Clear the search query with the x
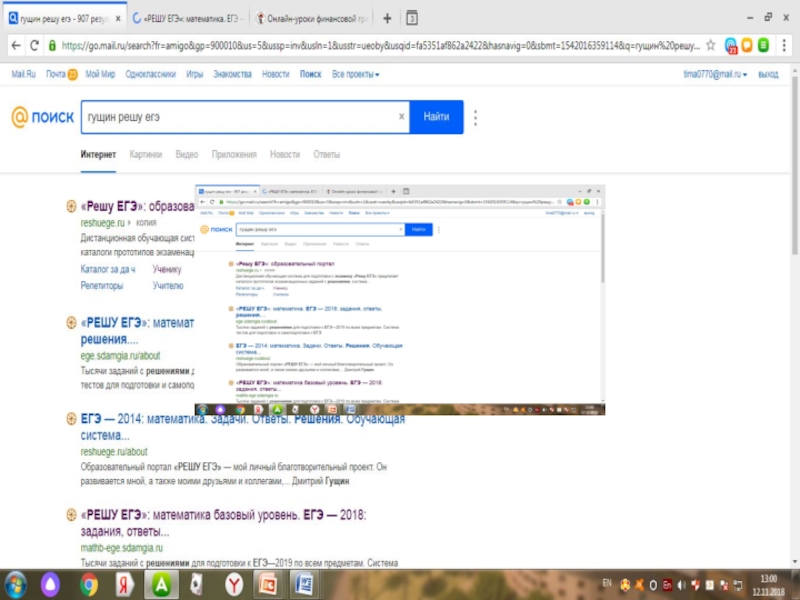800x600 pixels. [402, 117]
